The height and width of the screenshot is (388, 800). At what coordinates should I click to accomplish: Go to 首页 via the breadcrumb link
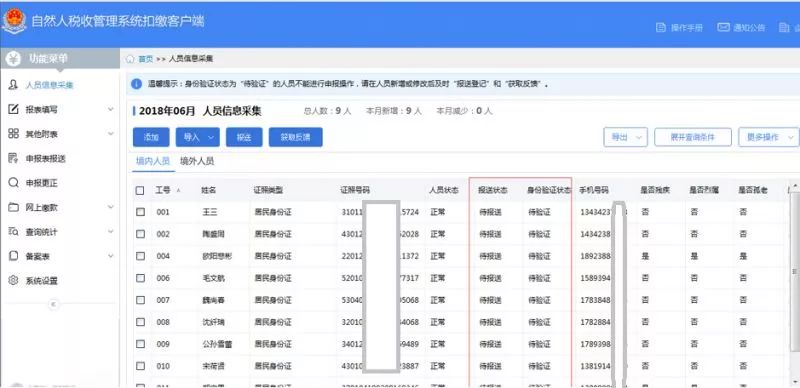[x=145, y=59]
